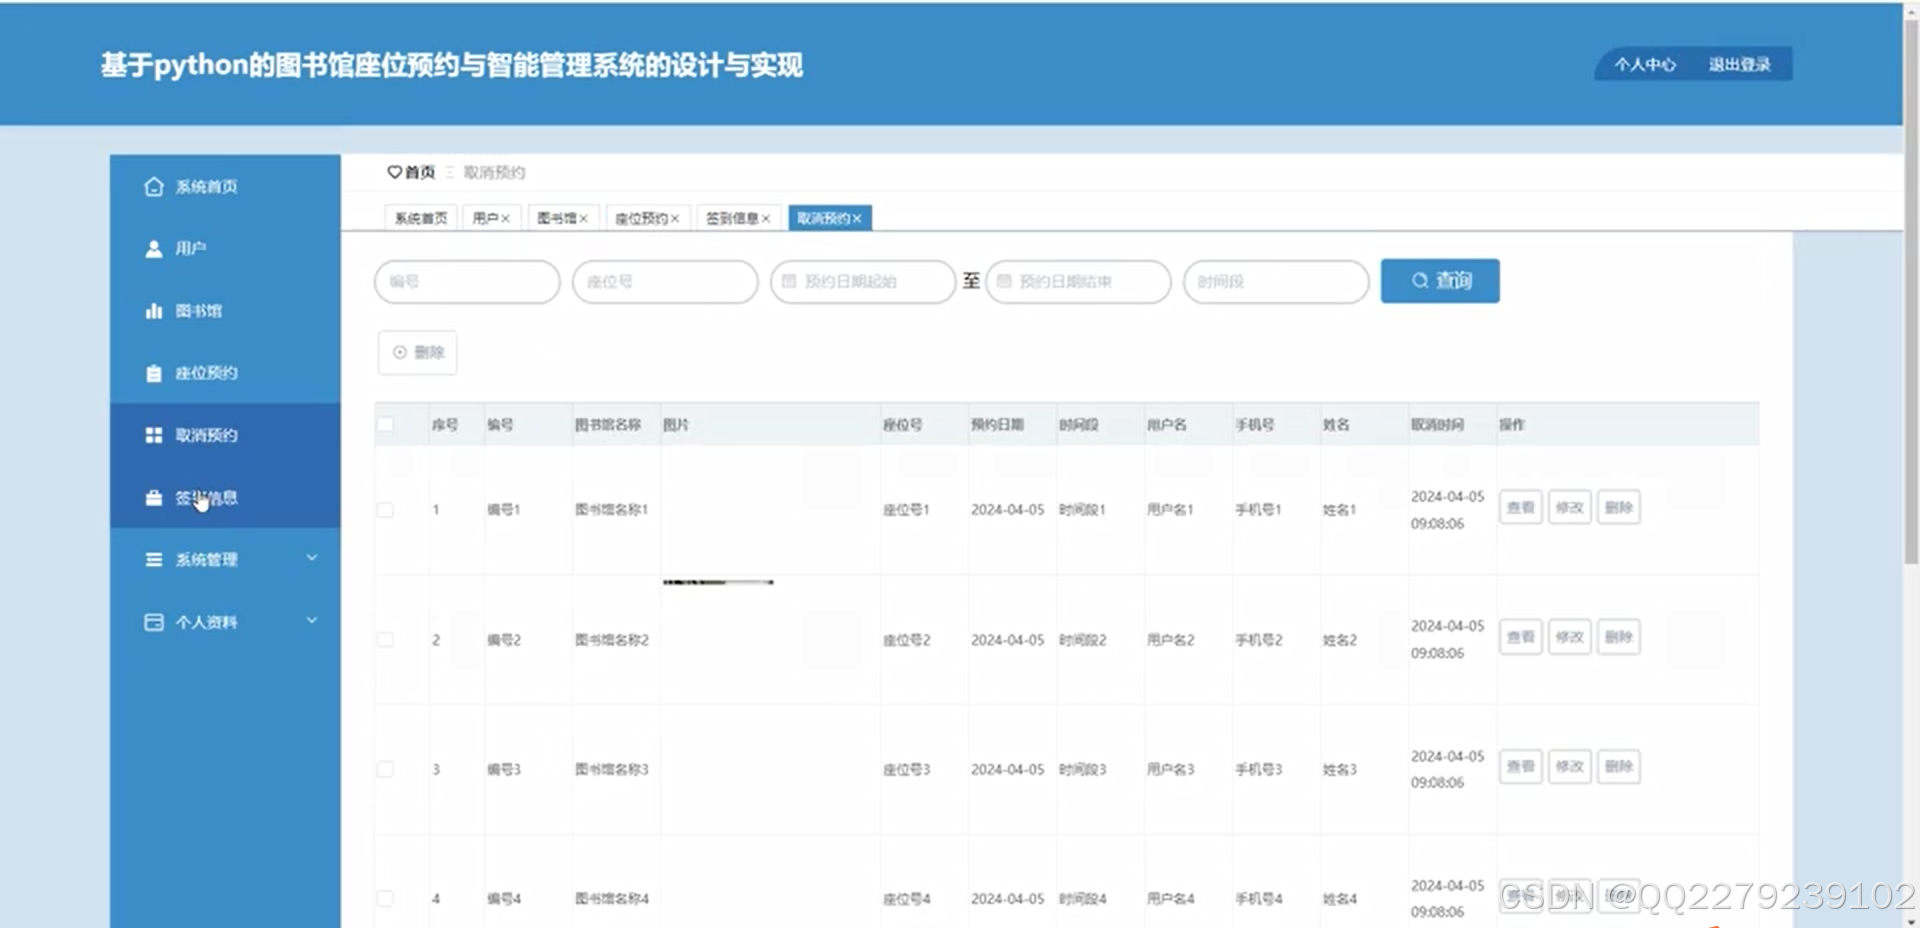Click the 删除 button above the table

[417, 352]
